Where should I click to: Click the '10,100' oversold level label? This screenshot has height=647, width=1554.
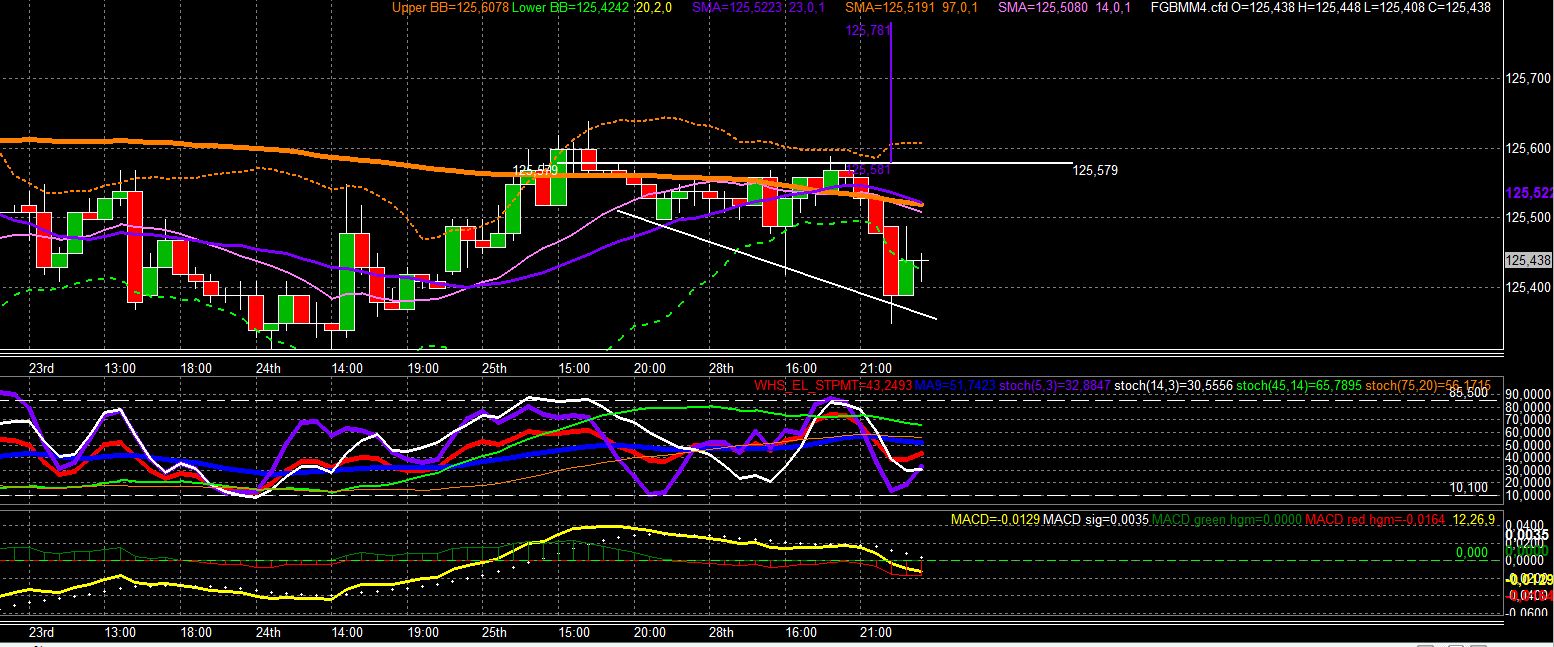(x=1469, y=488)
